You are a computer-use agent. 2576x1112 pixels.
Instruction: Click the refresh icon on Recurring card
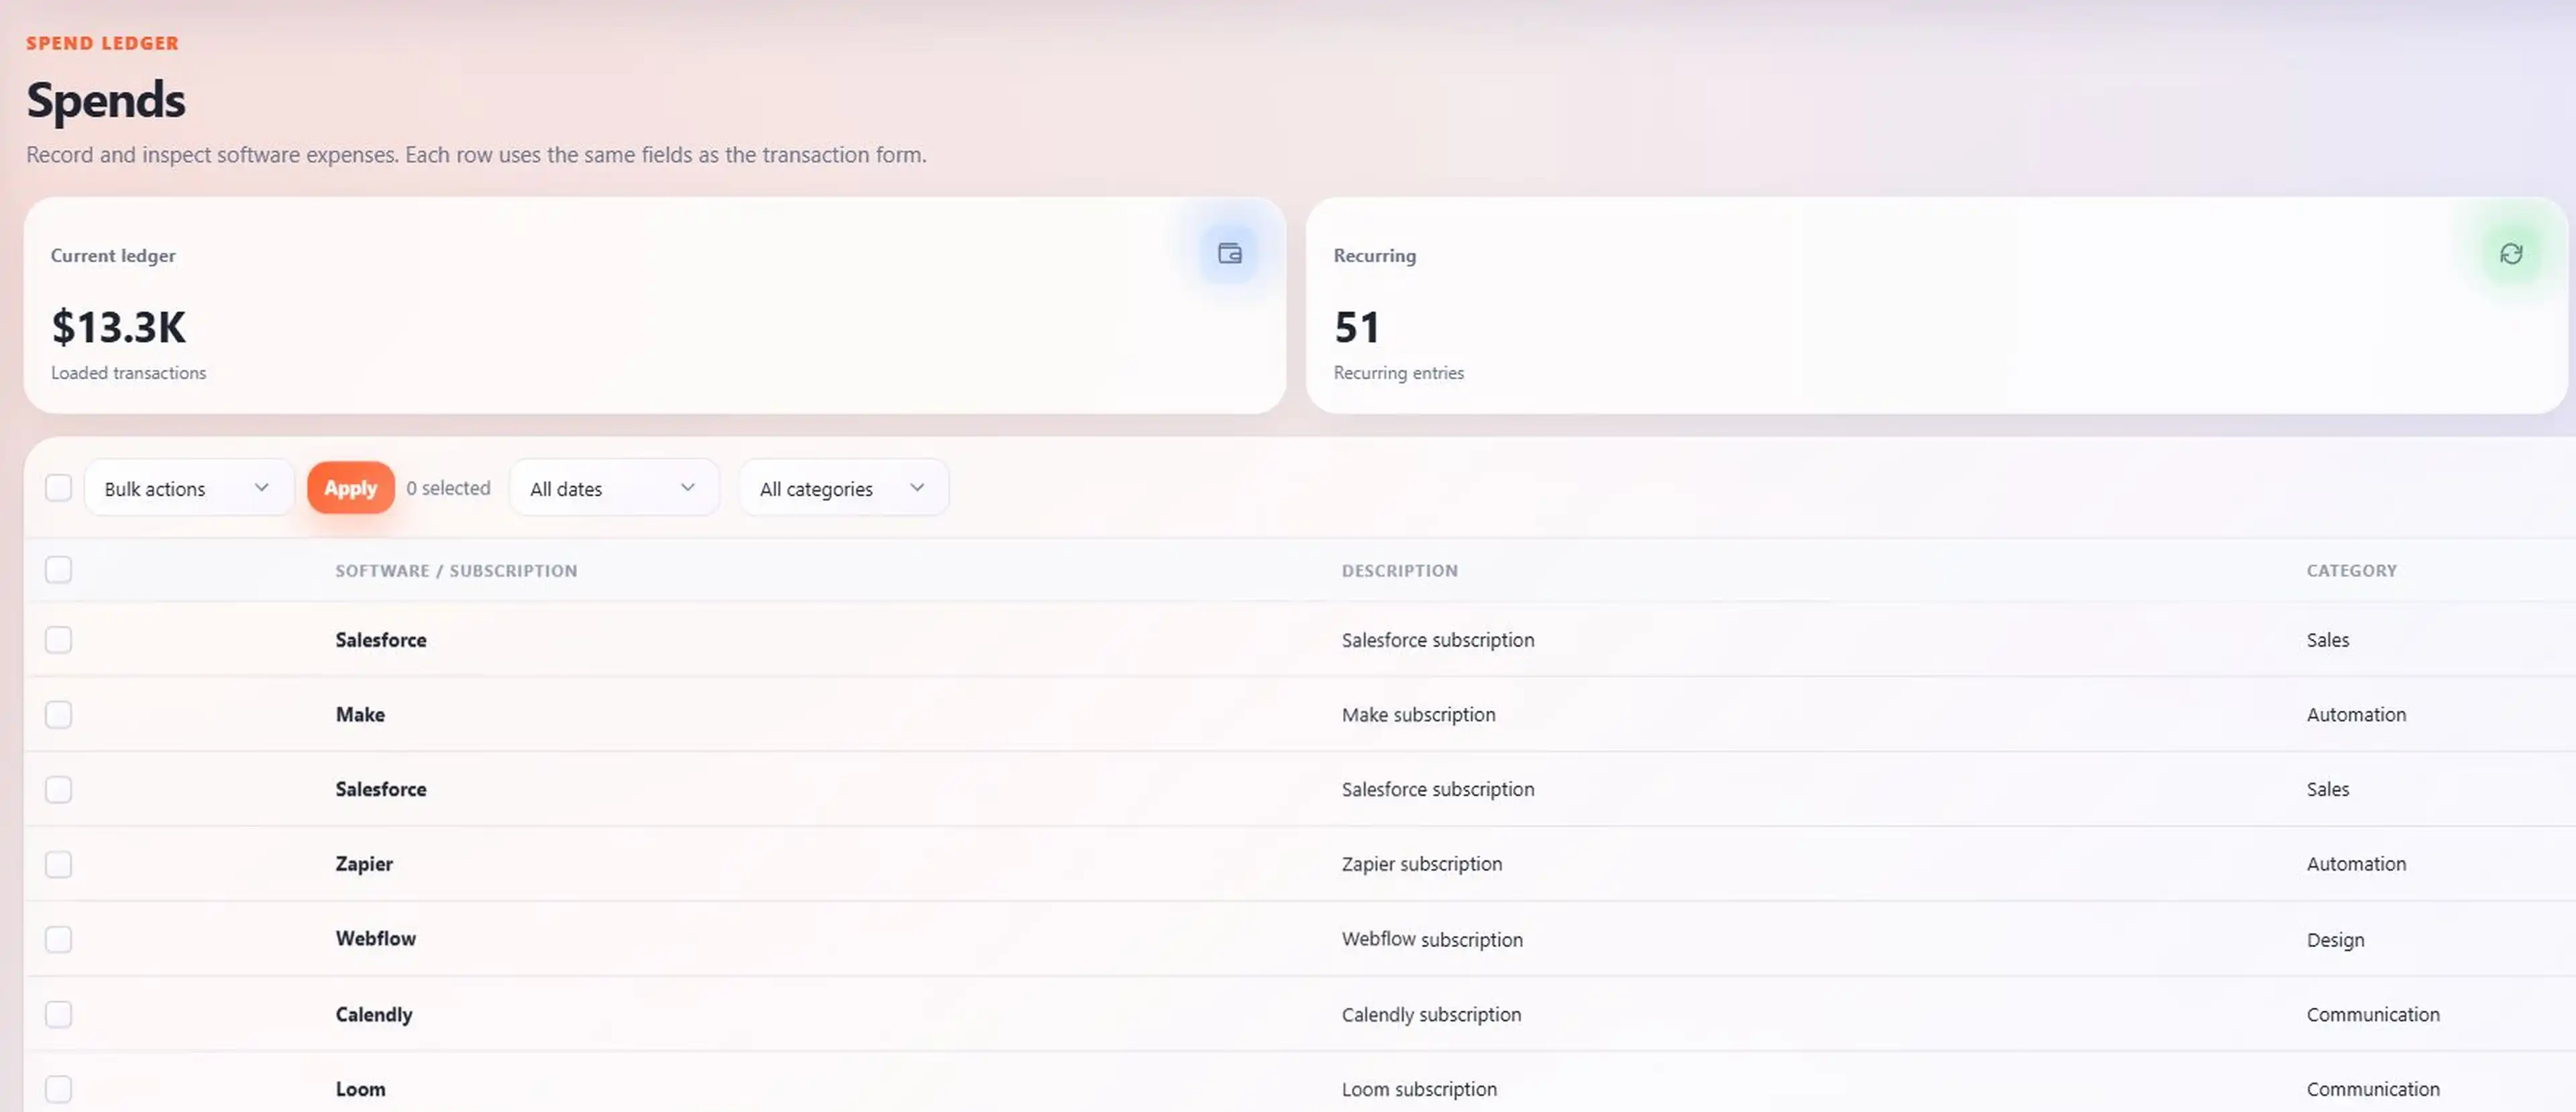click(2511, 253)
